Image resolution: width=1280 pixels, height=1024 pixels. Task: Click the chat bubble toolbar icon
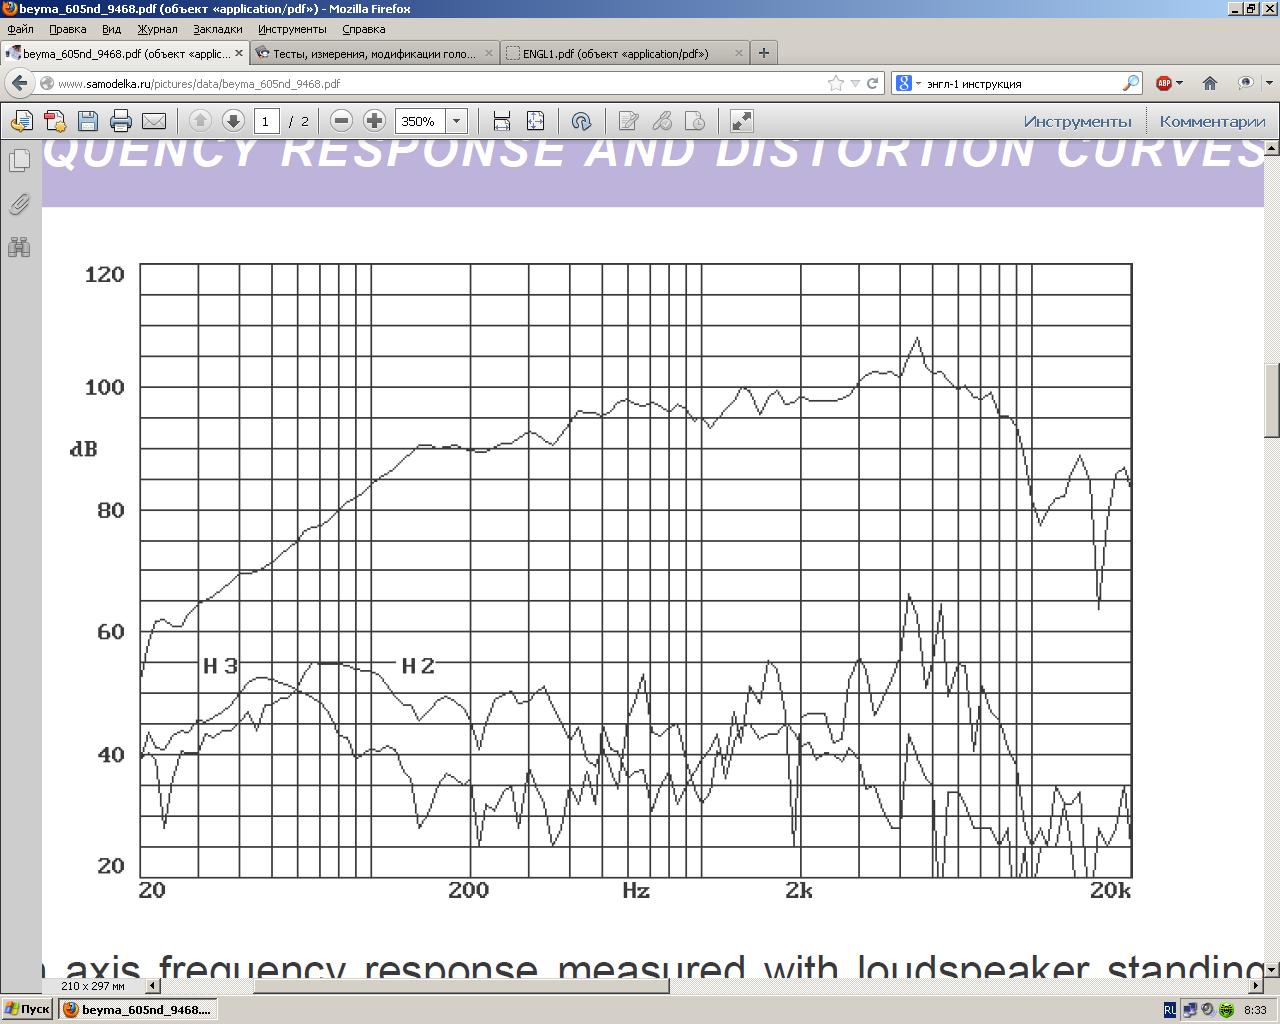(1245, 83)
